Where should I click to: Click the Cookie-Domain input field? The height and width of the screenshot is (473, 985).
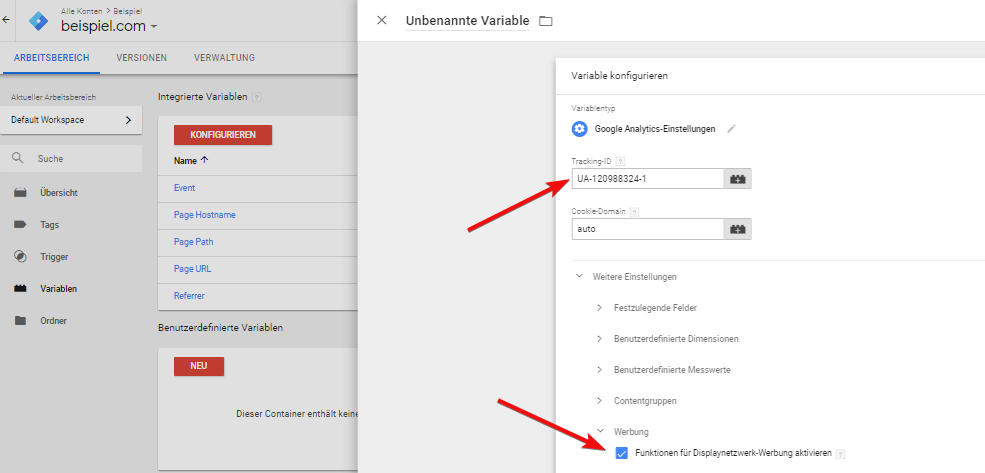[x=648, y=229]
